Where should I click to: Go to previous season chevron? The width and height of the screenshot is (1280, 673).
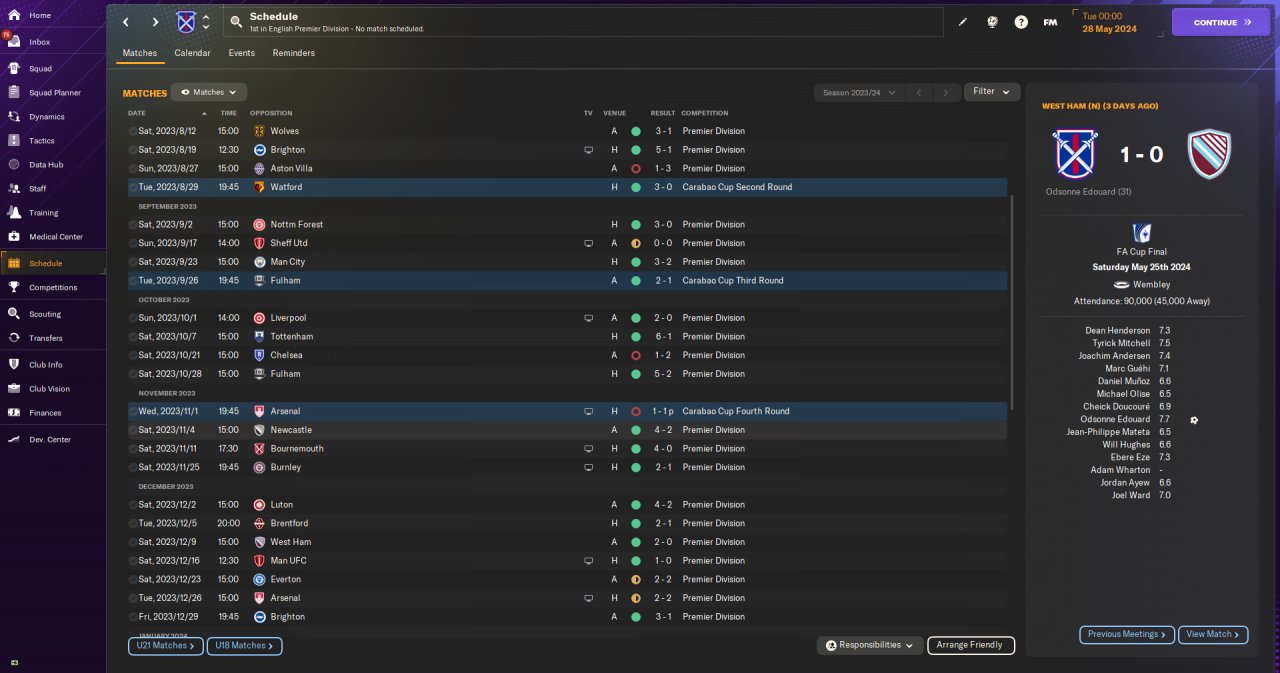918,92
